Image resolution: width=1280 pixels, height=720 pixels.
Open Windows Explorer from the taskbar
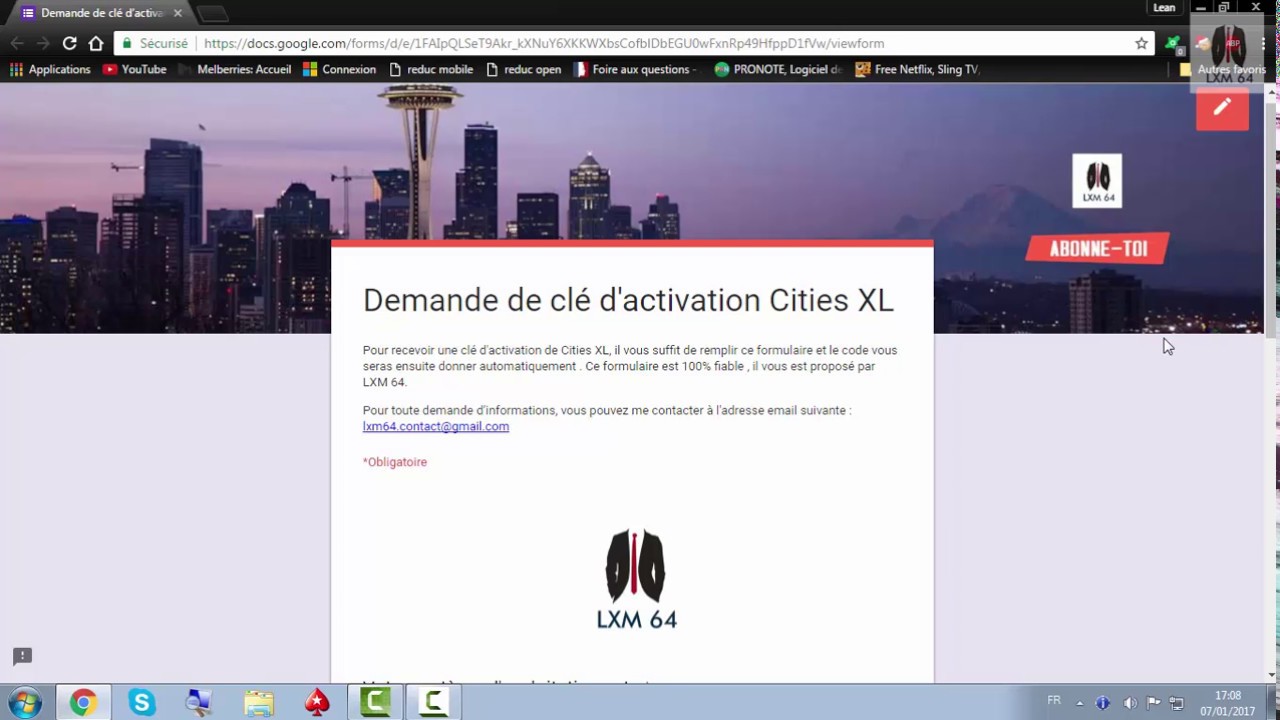[x=259, y=702]
